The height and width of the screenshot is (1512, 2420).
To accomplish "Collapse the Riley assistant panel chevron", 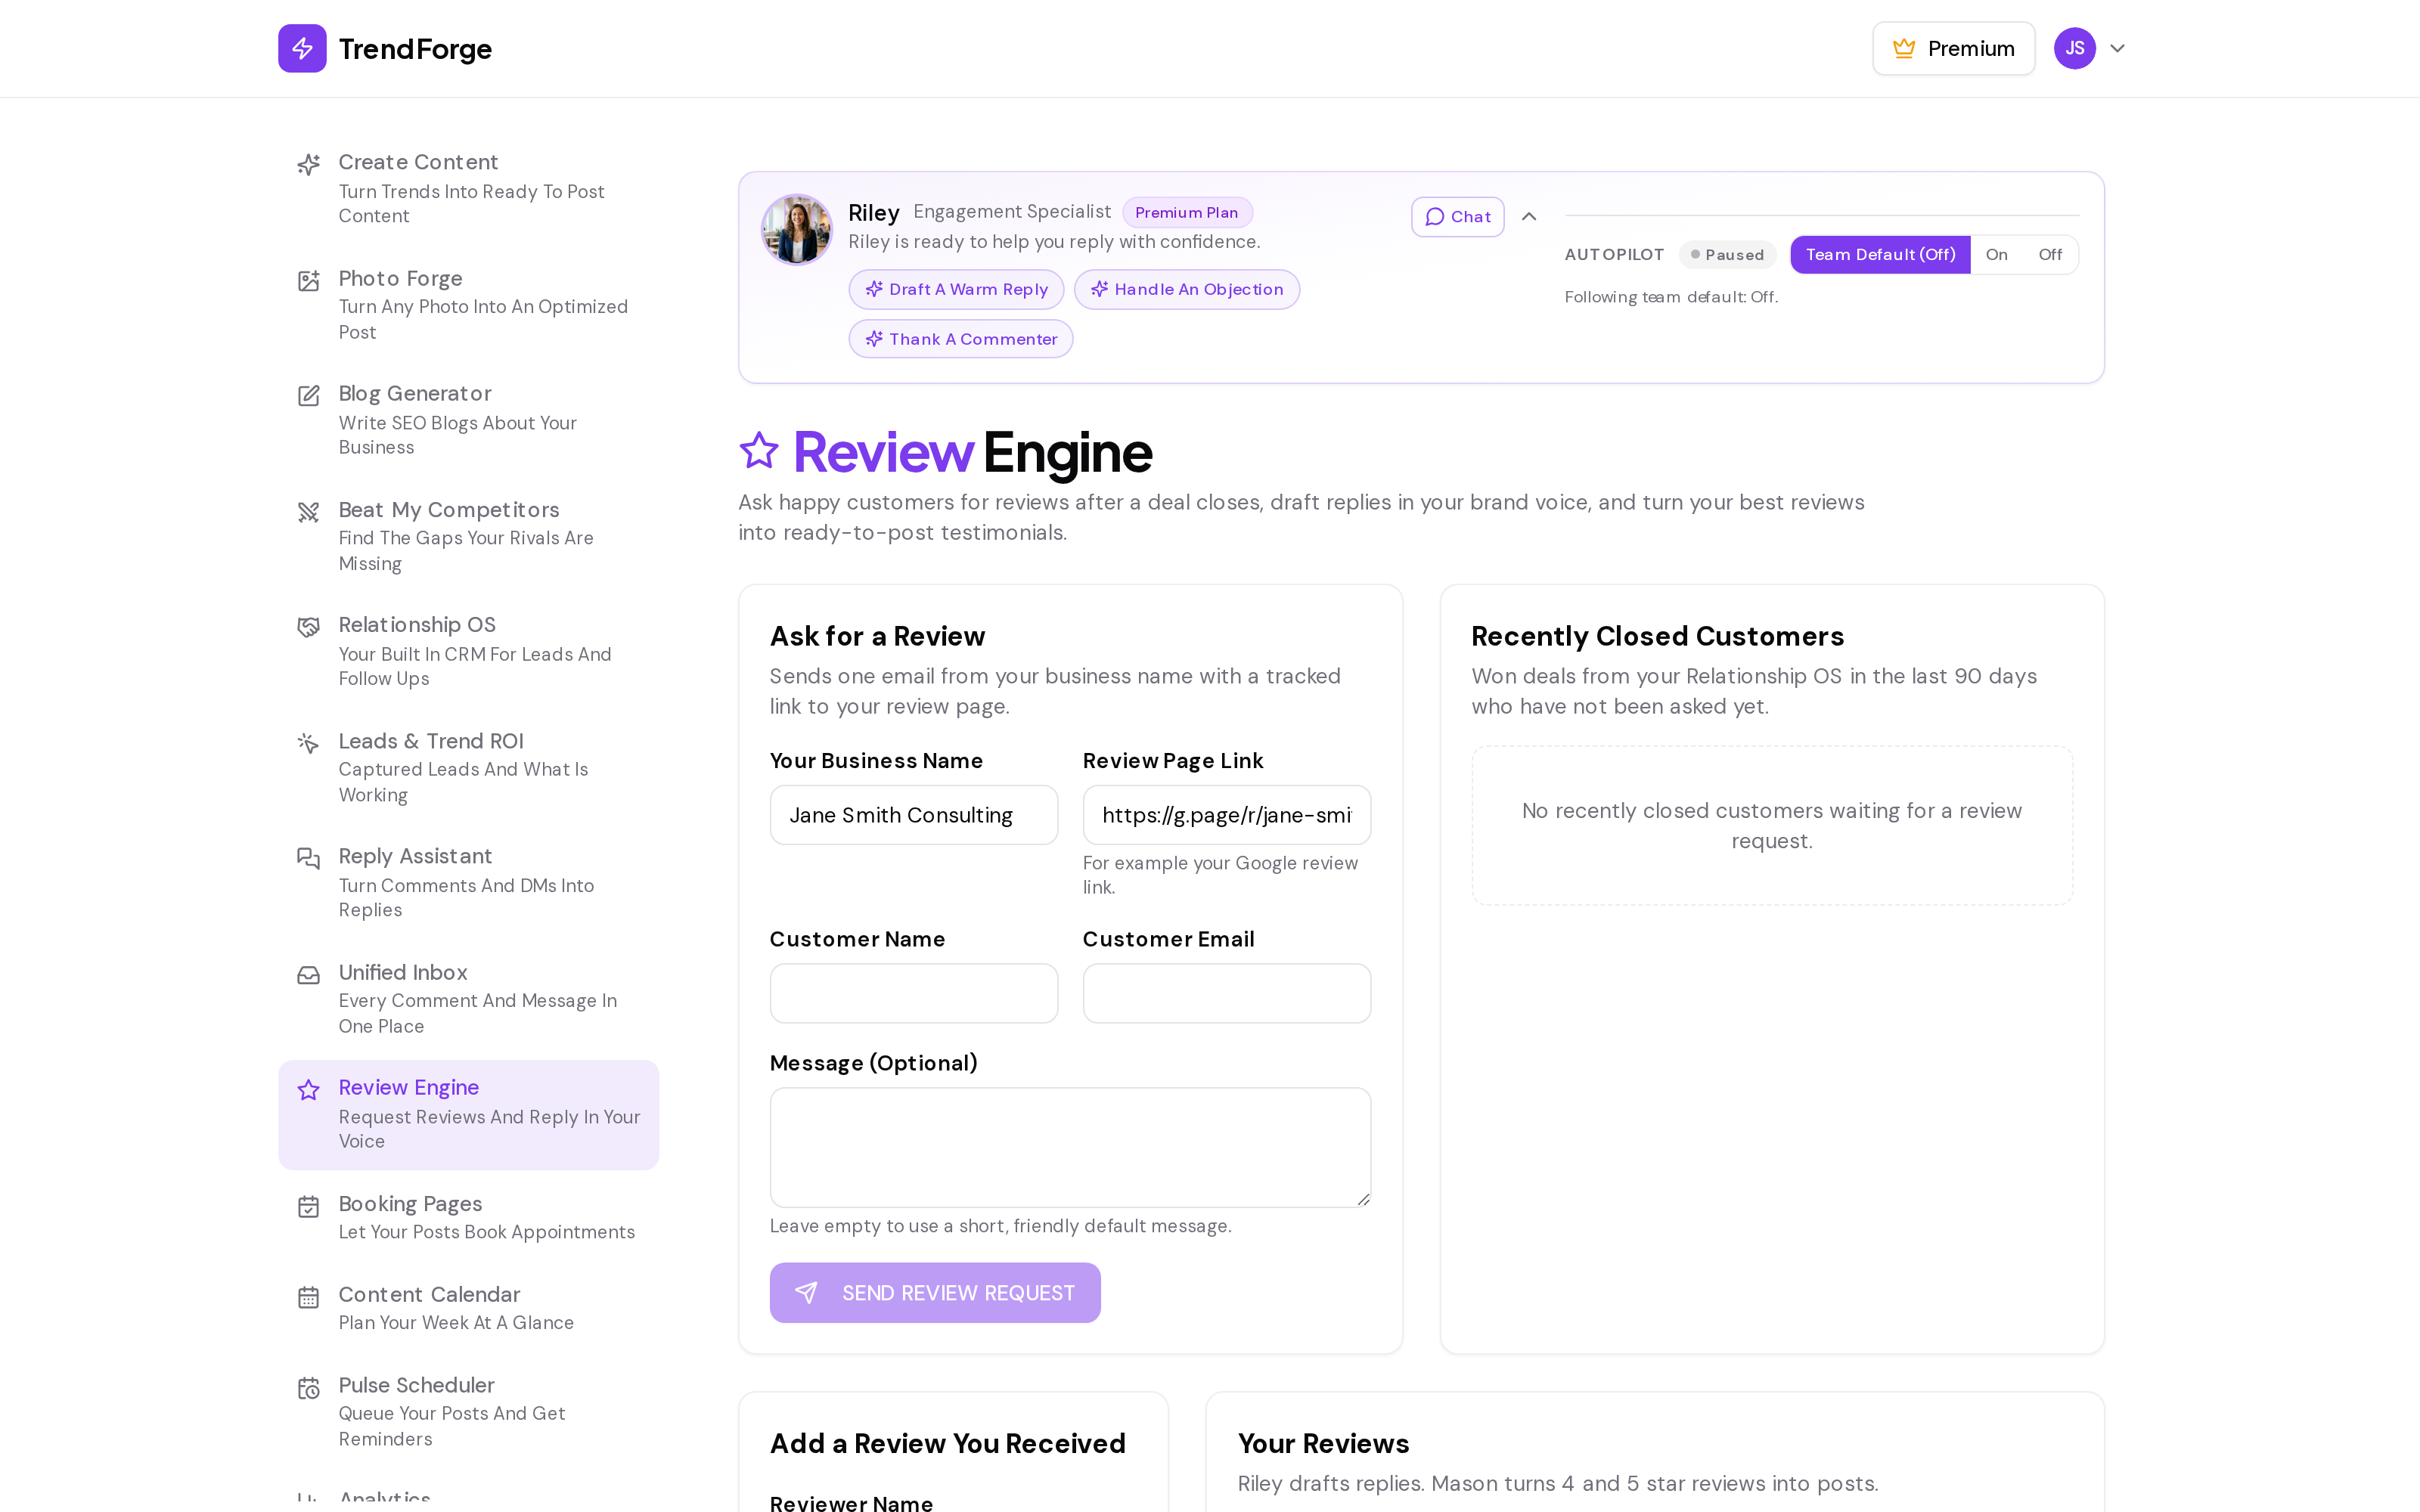I will (x=1529, y=217).
